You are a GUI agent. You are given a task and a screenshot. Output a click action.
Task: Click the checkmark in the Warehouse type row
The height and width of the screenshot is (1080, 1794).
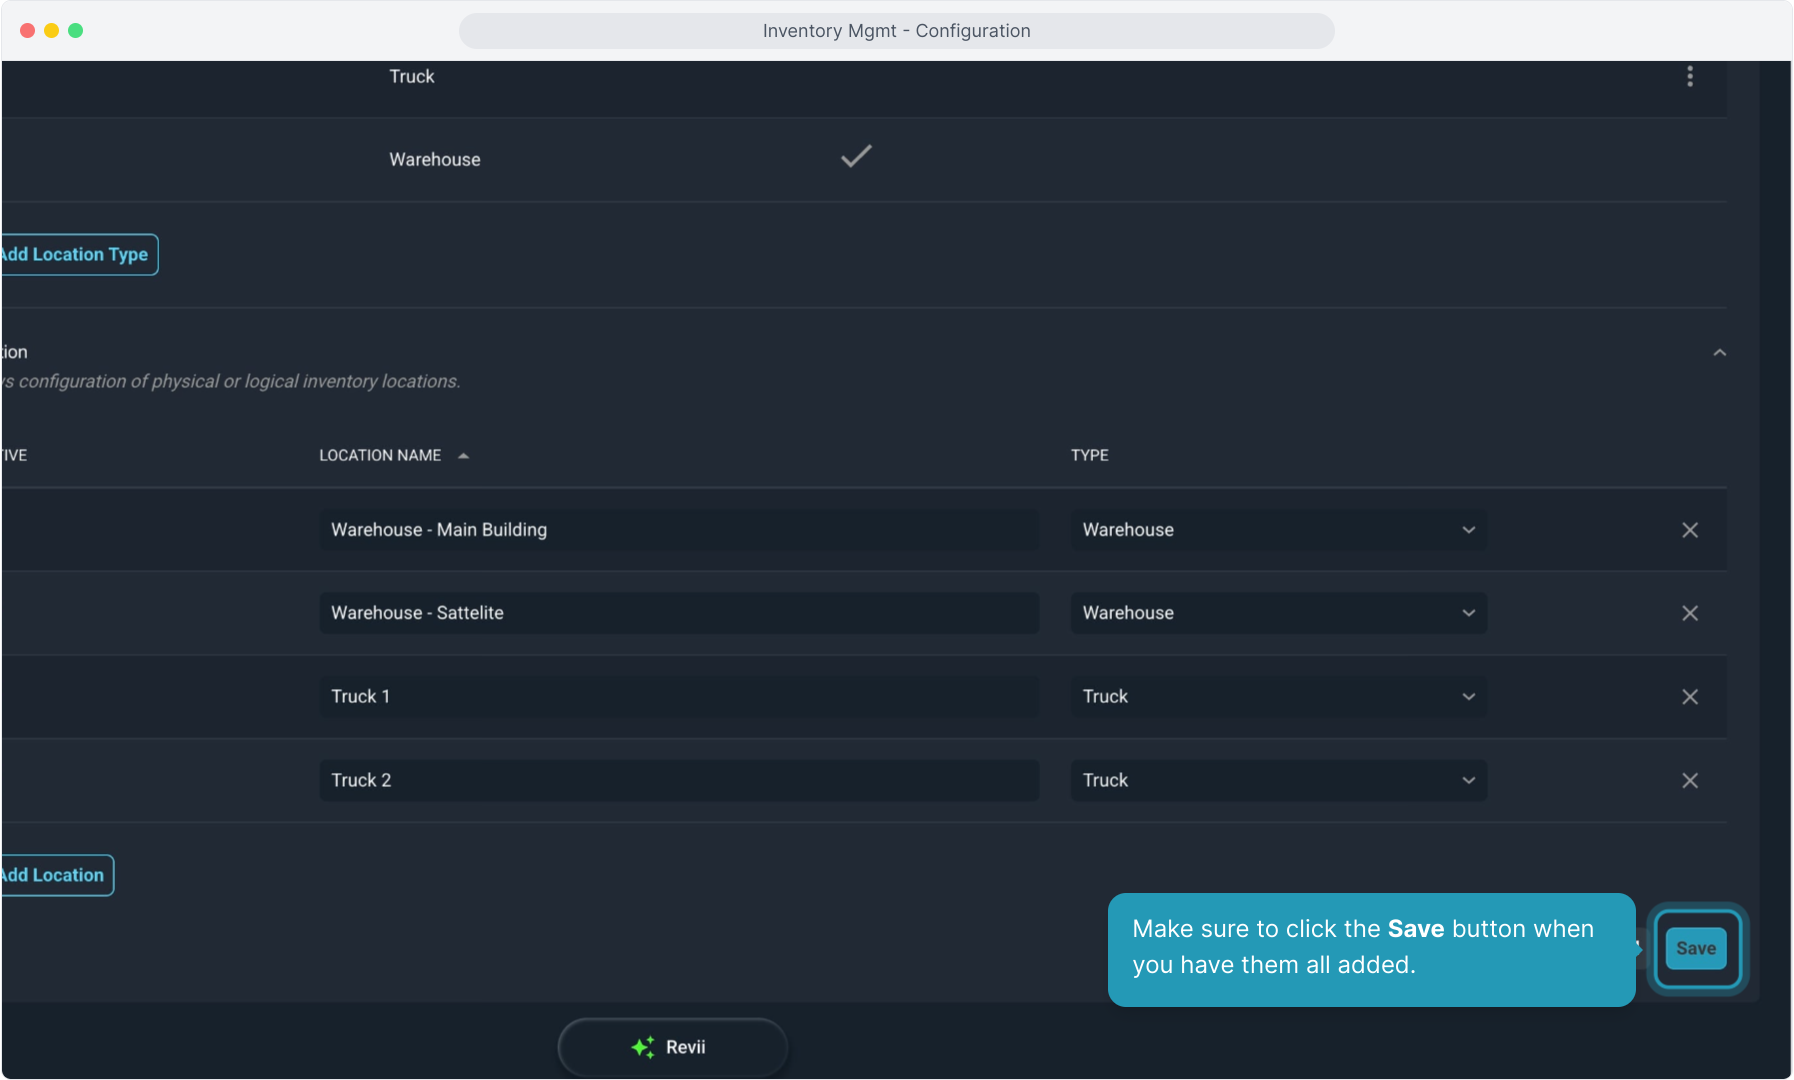point(856,156)
